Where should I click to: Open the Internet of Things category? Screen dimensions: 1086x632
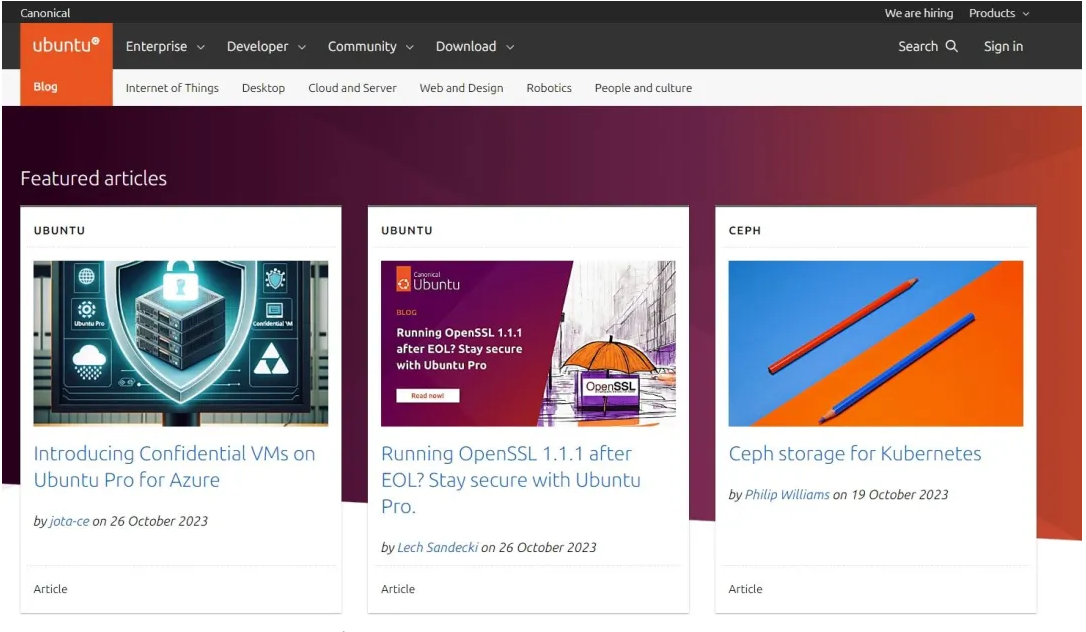(171, 88)
